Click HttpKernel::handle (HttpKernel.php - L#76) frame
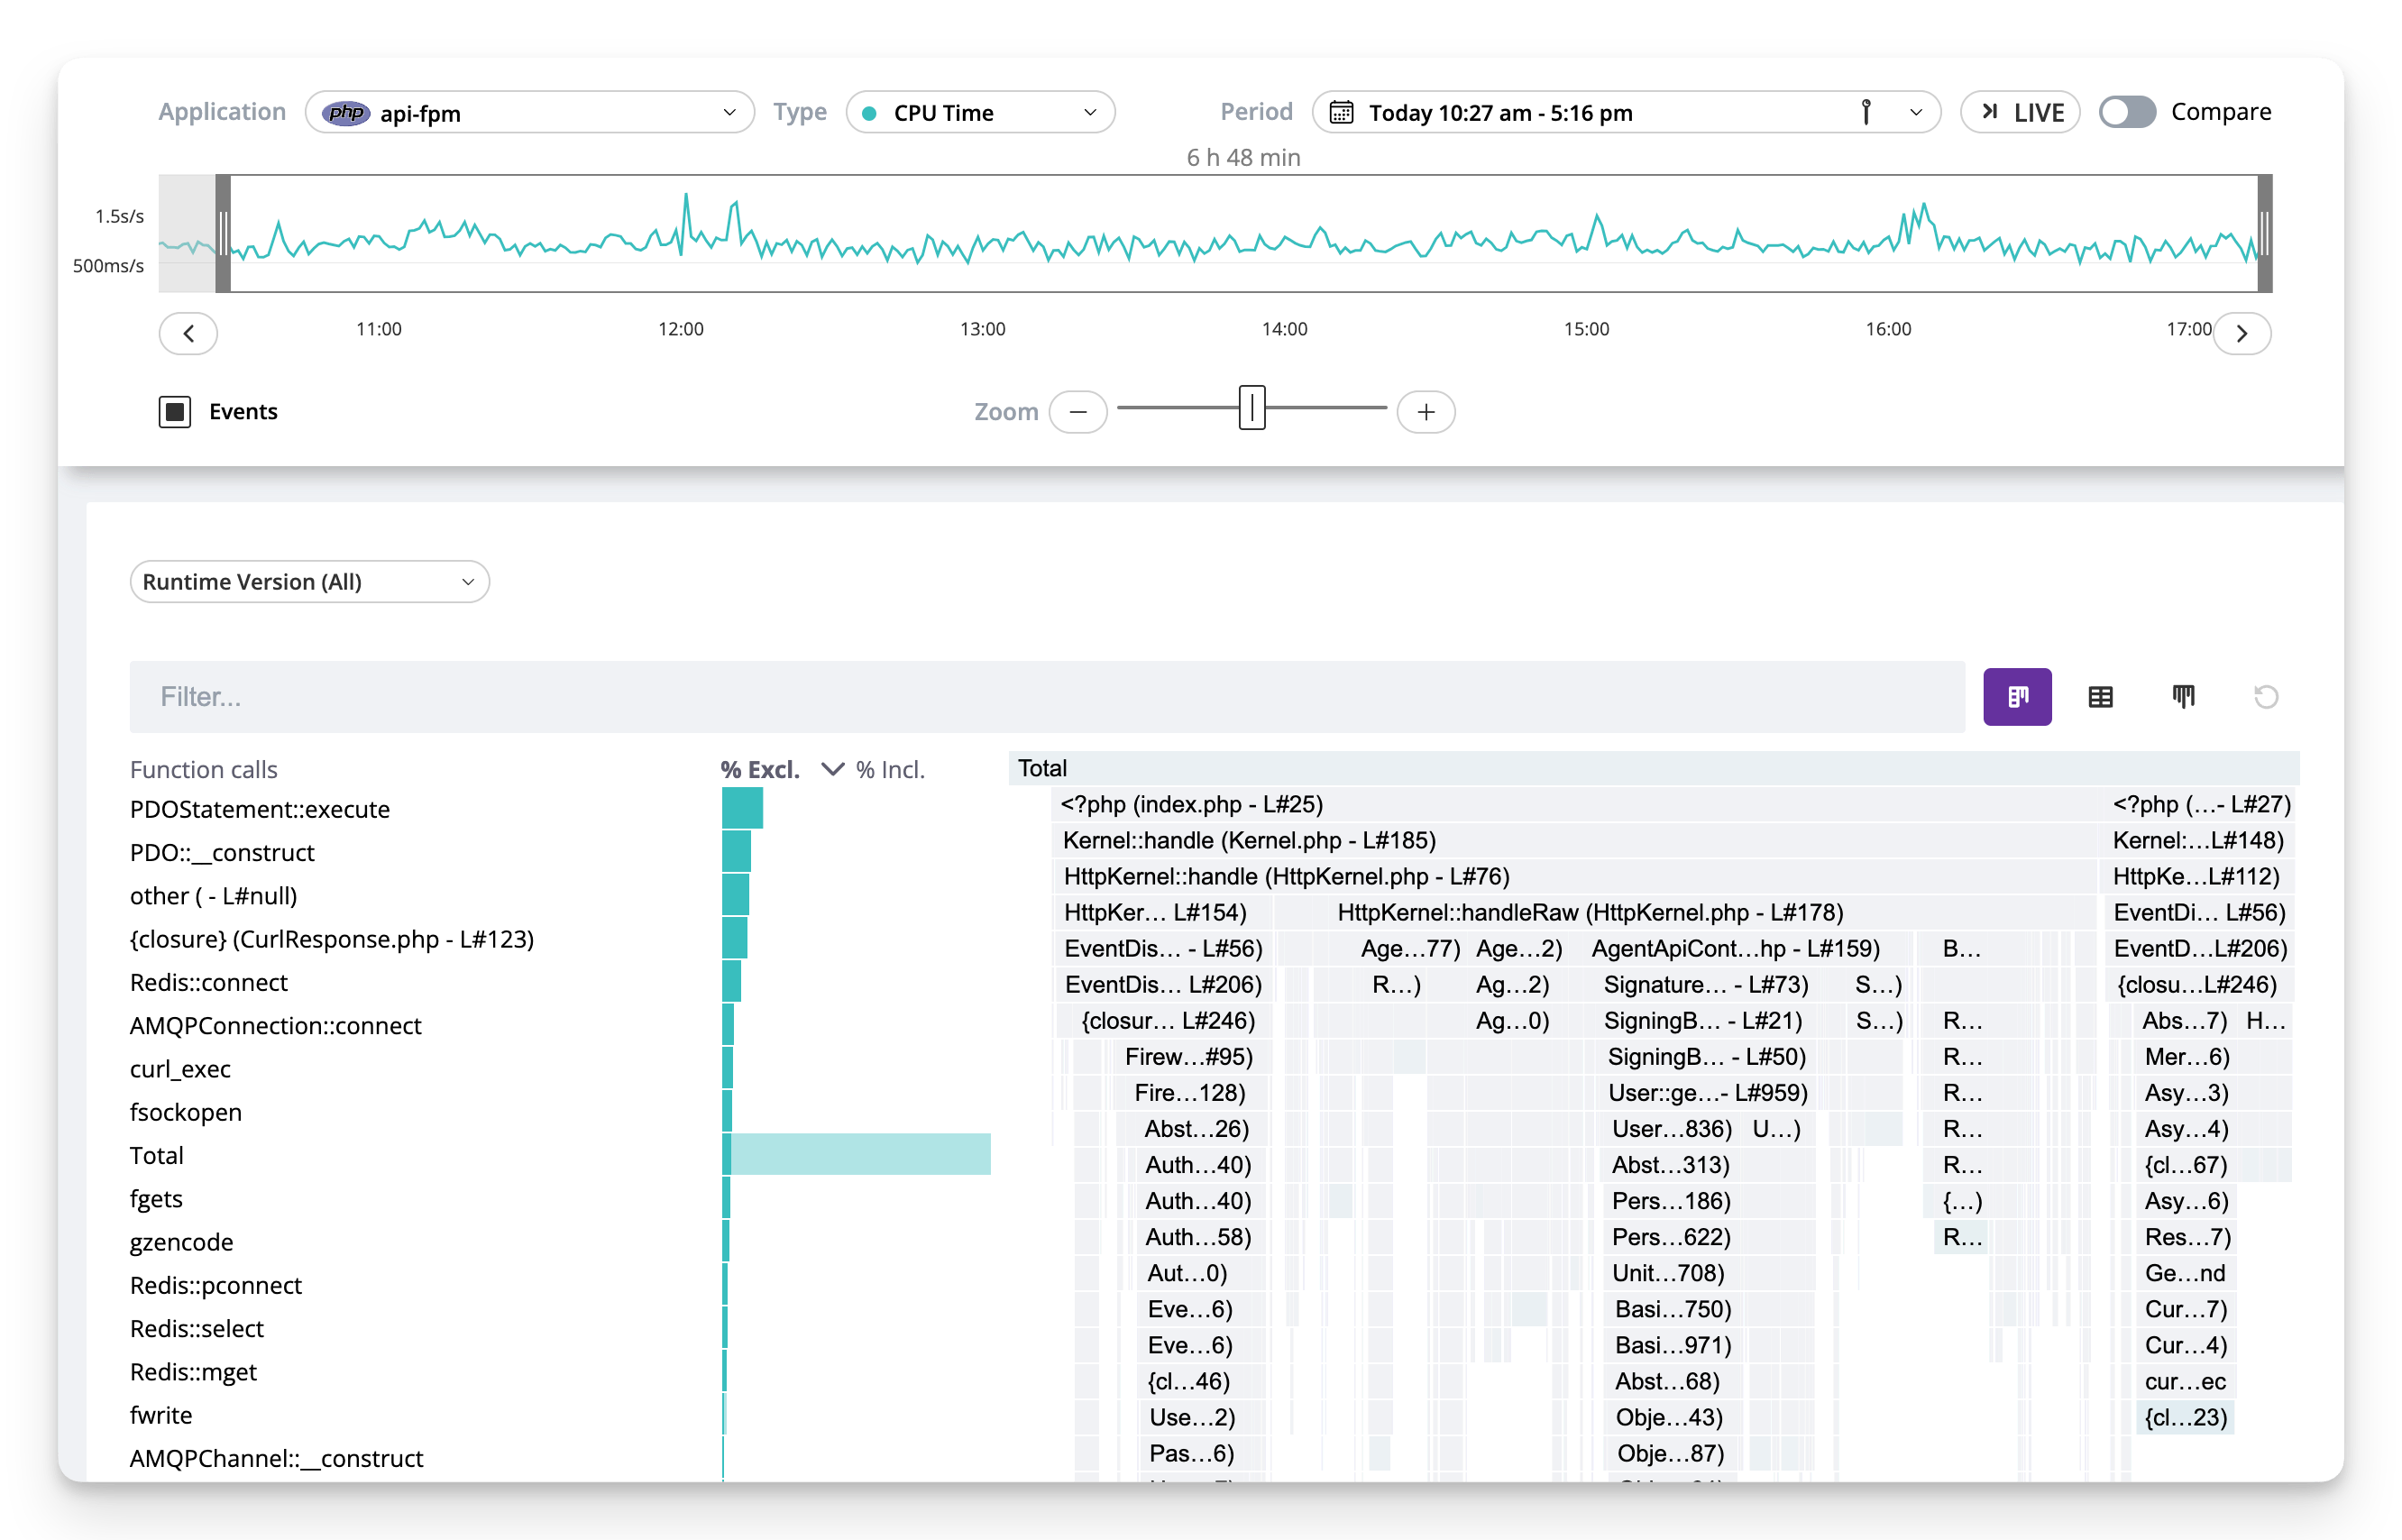 [x=1574, y=876]
